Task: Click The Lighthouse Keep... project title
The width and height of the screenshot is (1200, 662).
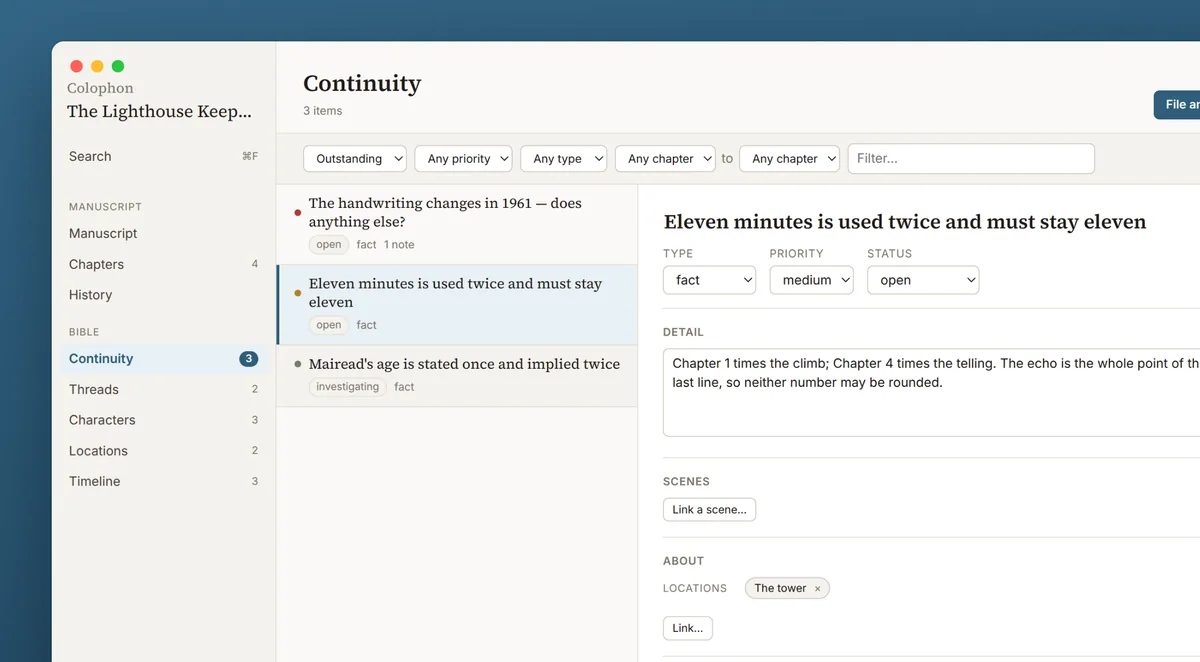Action: tap(159, 111)
